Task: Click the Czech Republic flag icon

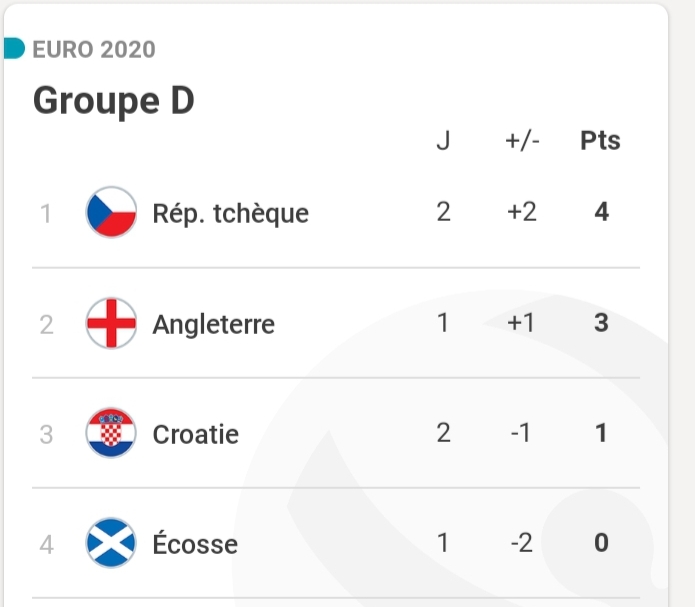Action: [x=111, y=213]
